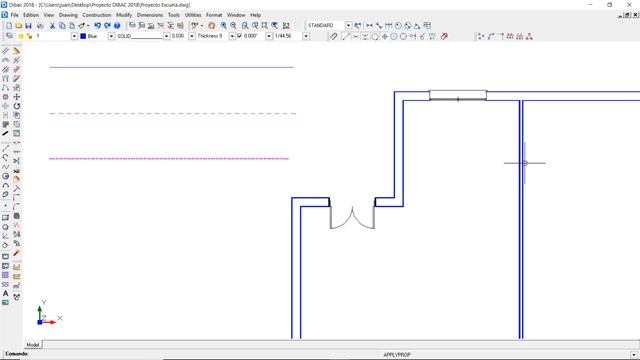Click the endpoint snap icon
Image resolution: width=640 pixels, height=360 pixels.
pyautogui.click(x=346, y=36)
